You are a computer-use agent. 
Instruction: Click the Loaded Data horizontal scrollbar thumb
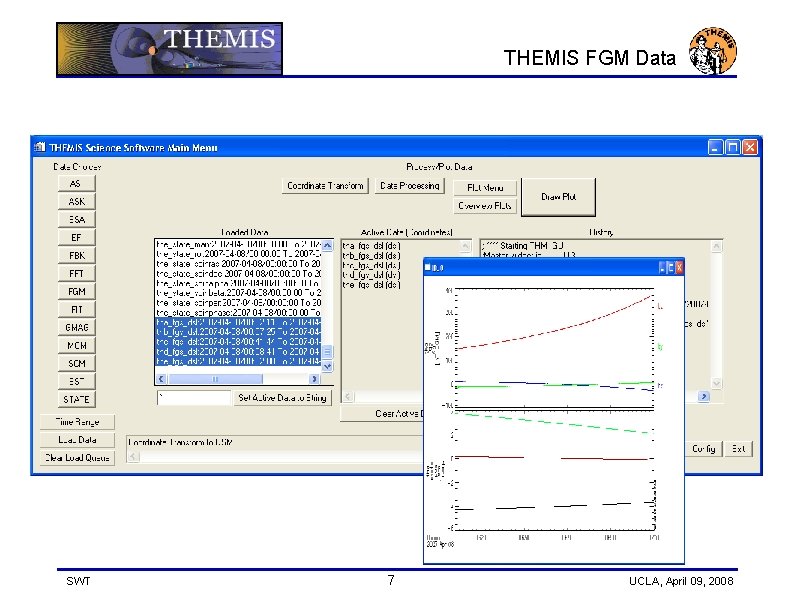215,379
